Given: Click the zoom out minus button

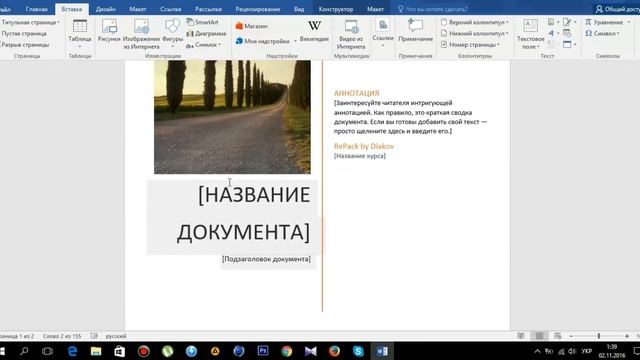Looking at the screenshot, I should (571, 336).
